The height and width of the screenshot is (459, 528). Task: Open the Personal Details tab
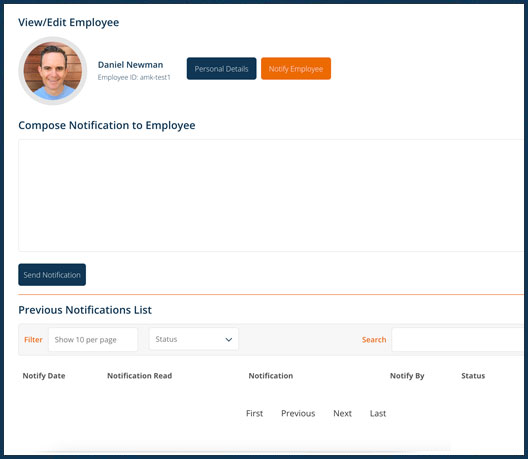point(221,69)
